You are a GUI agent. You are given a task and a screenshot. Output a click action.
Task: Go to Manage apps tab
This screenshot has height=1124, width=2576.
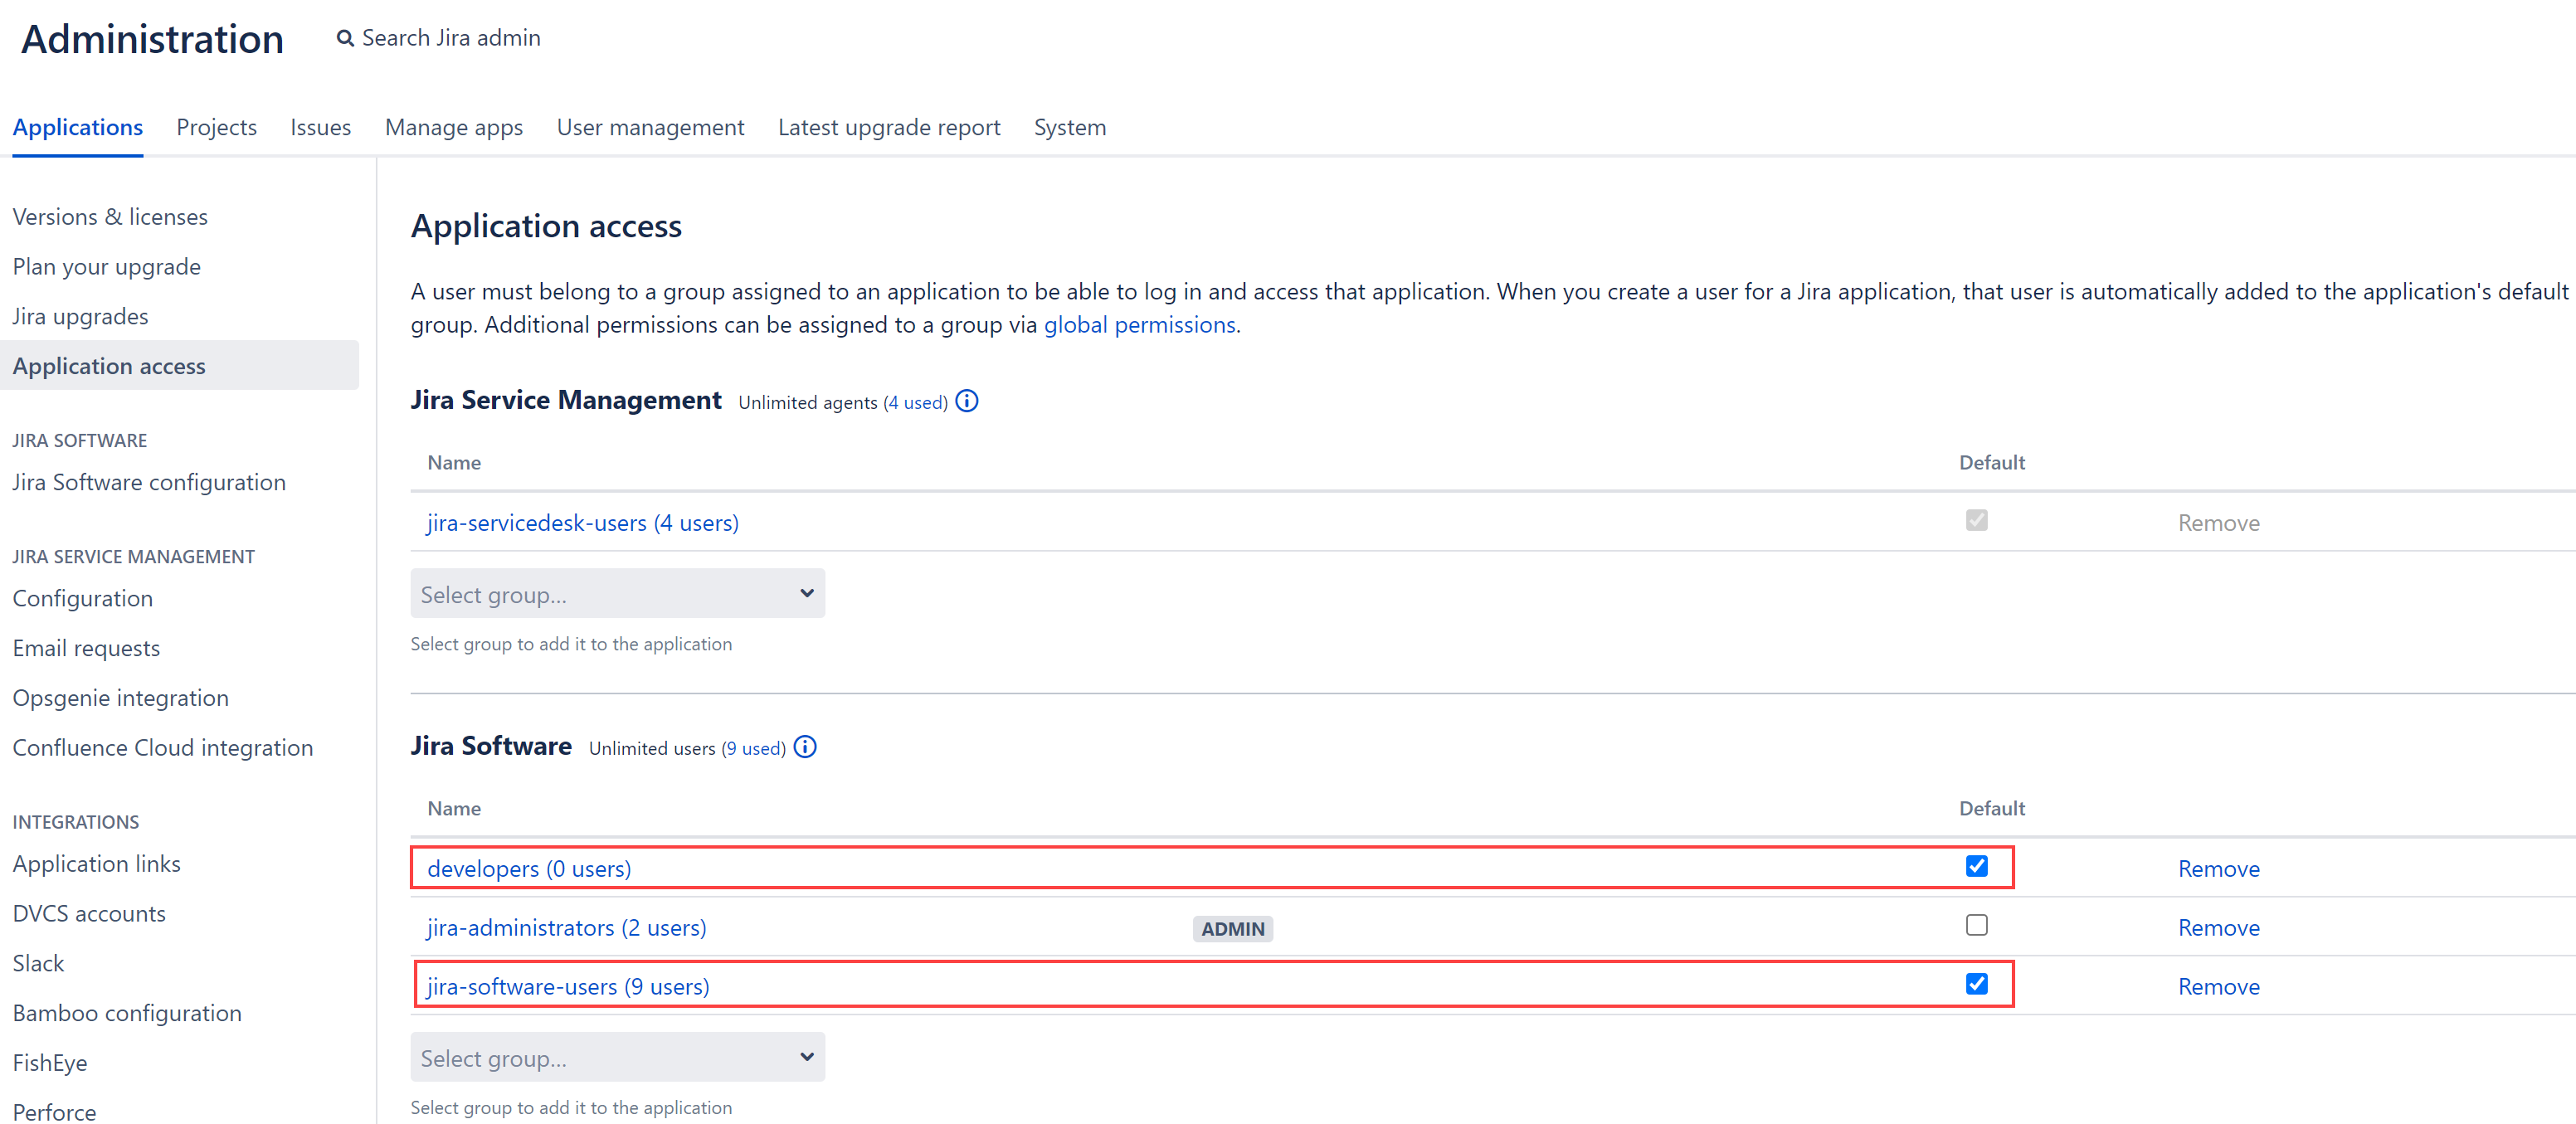click(454, 127)
